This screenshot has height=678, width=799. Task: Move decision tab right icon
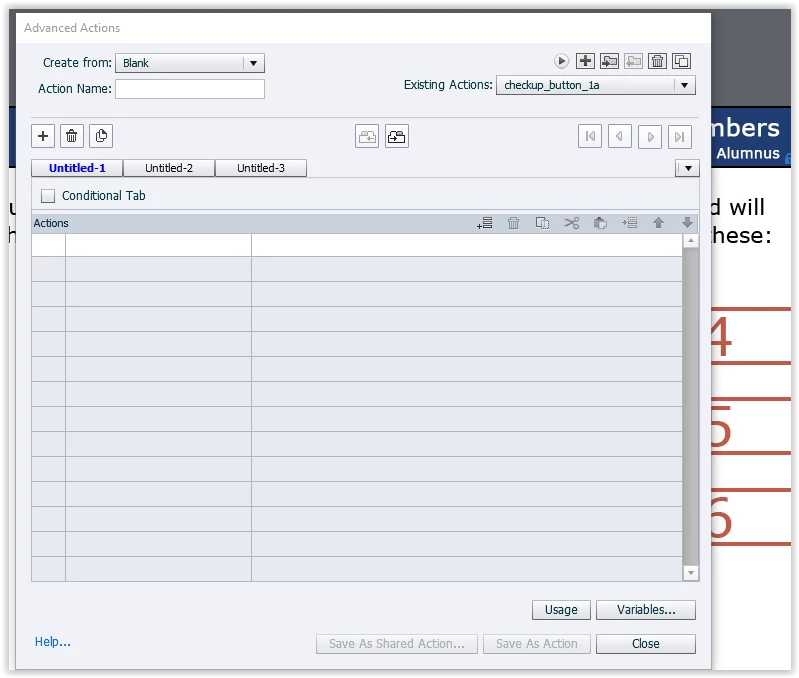[396, 137]
